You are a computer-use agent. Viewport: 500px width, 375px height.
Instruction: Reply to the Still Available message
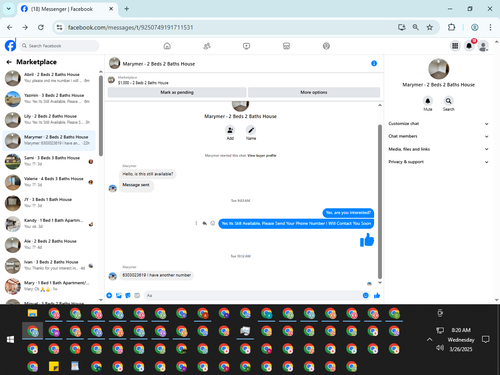pyautogui.click(x=205, y=223)
